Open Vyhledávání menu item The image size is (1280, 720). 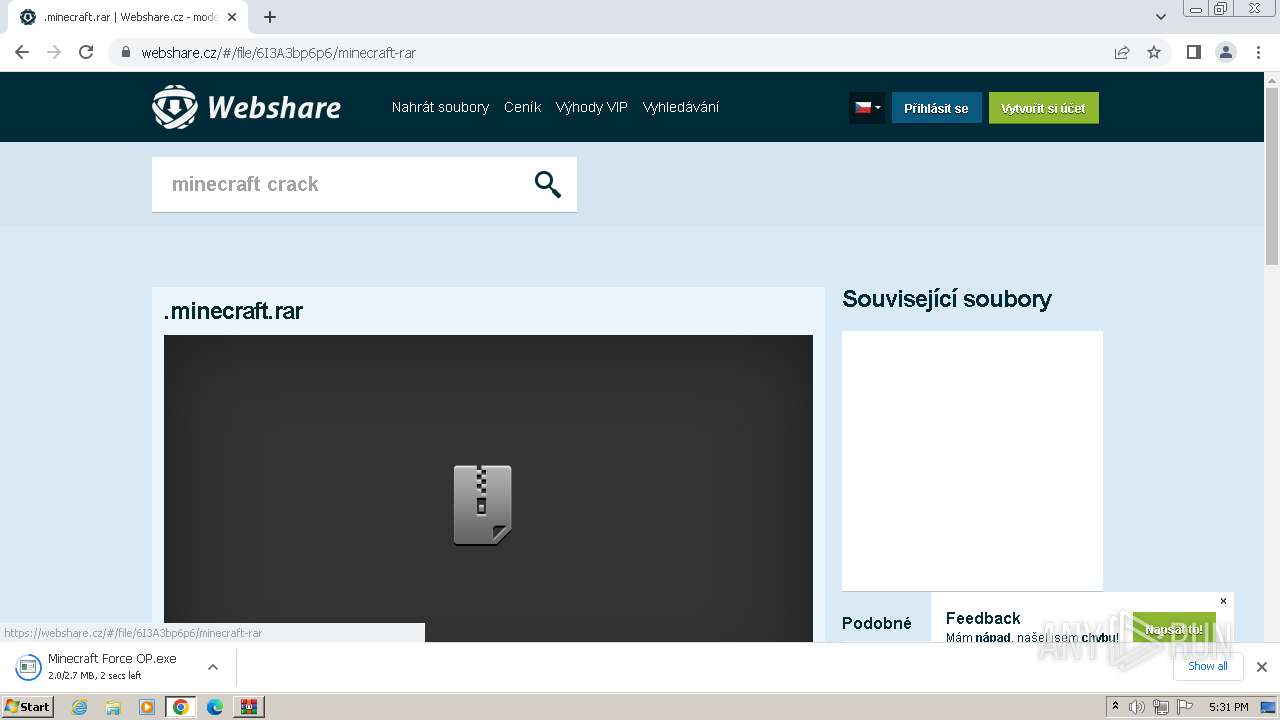681,107
